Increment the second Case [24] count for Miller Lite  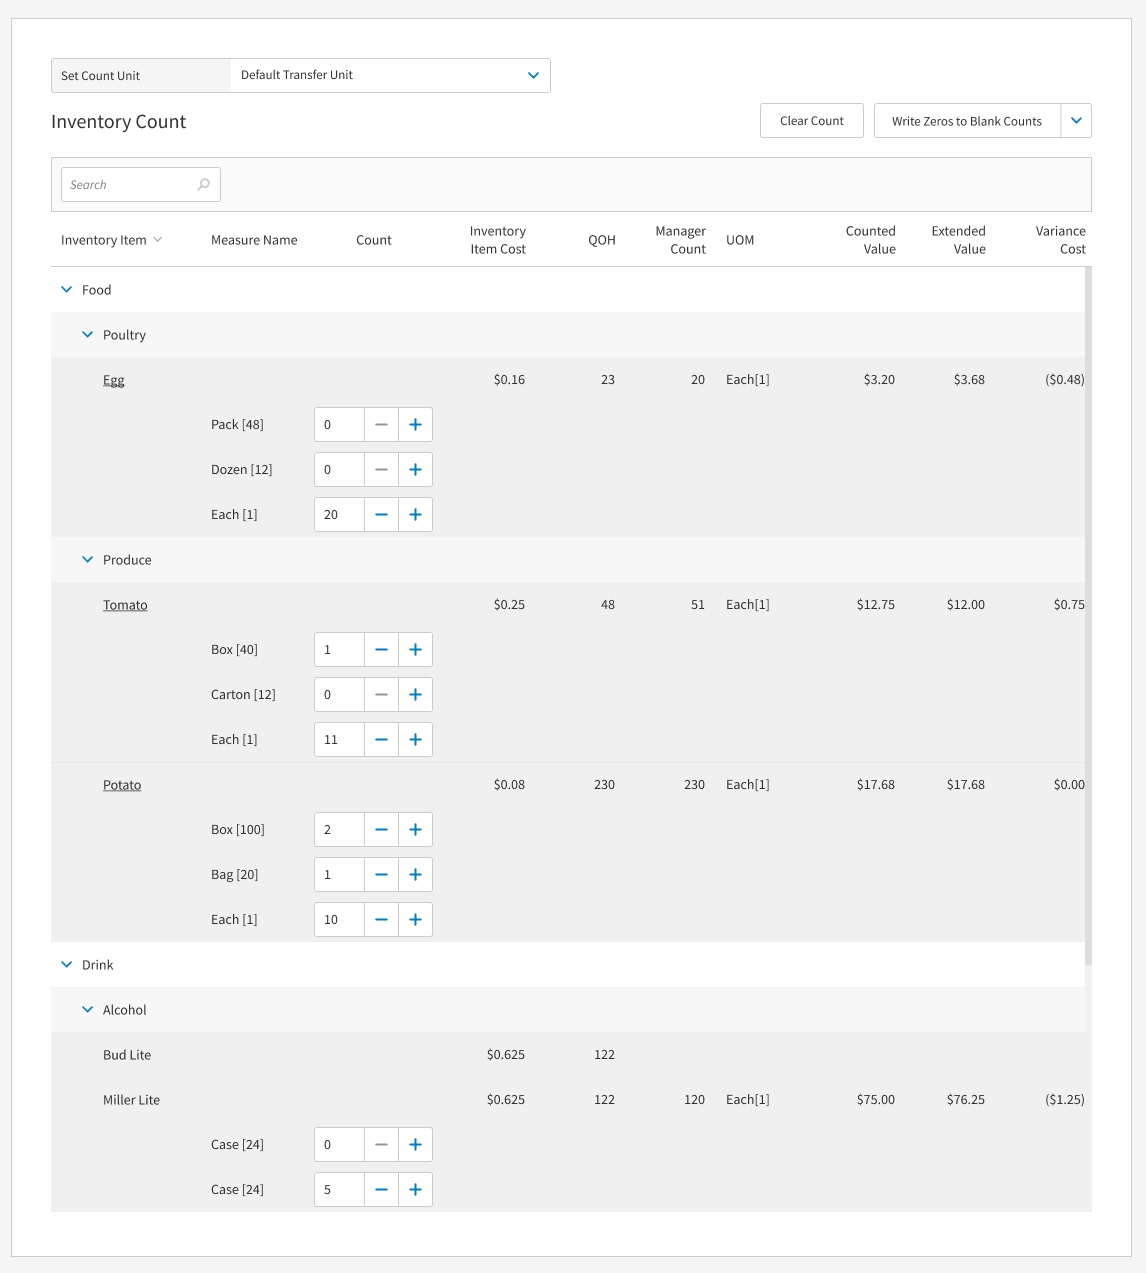coord(415,1189)
